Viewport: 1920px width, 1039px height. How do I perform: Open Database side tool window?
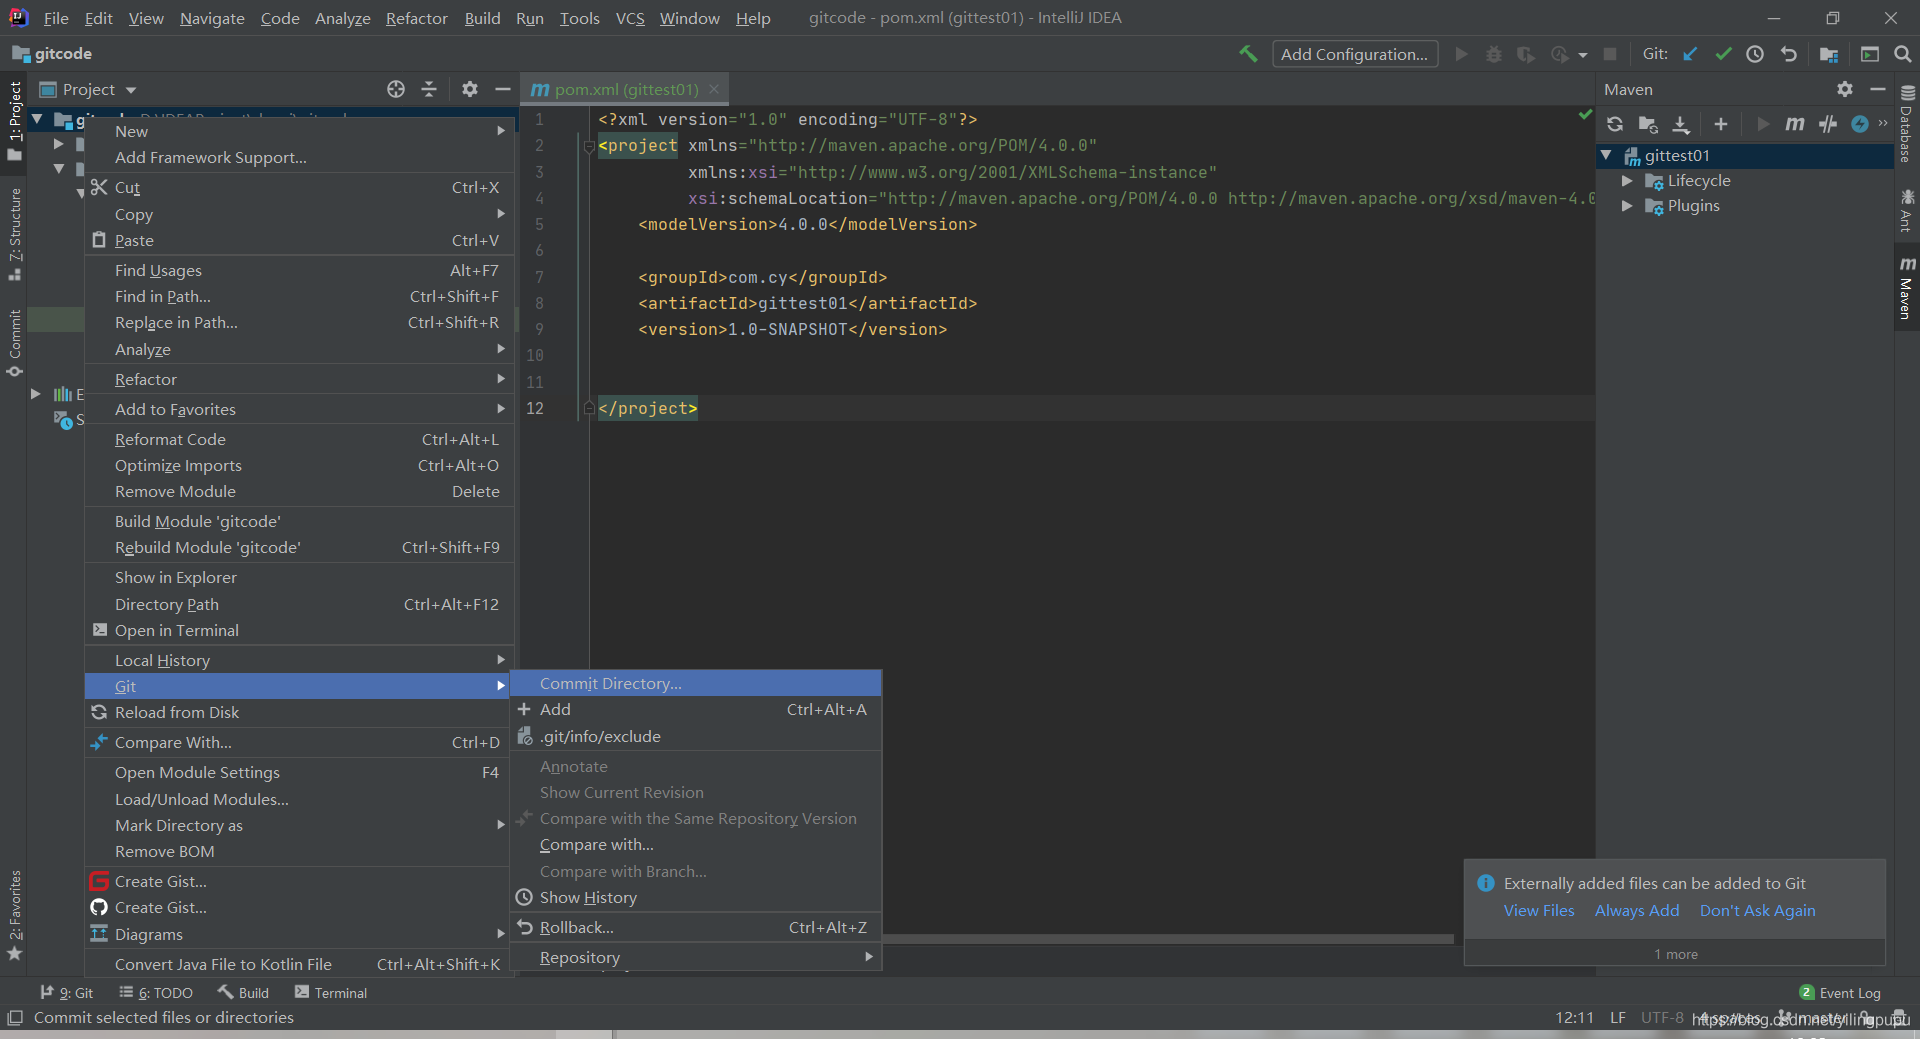1907,124
